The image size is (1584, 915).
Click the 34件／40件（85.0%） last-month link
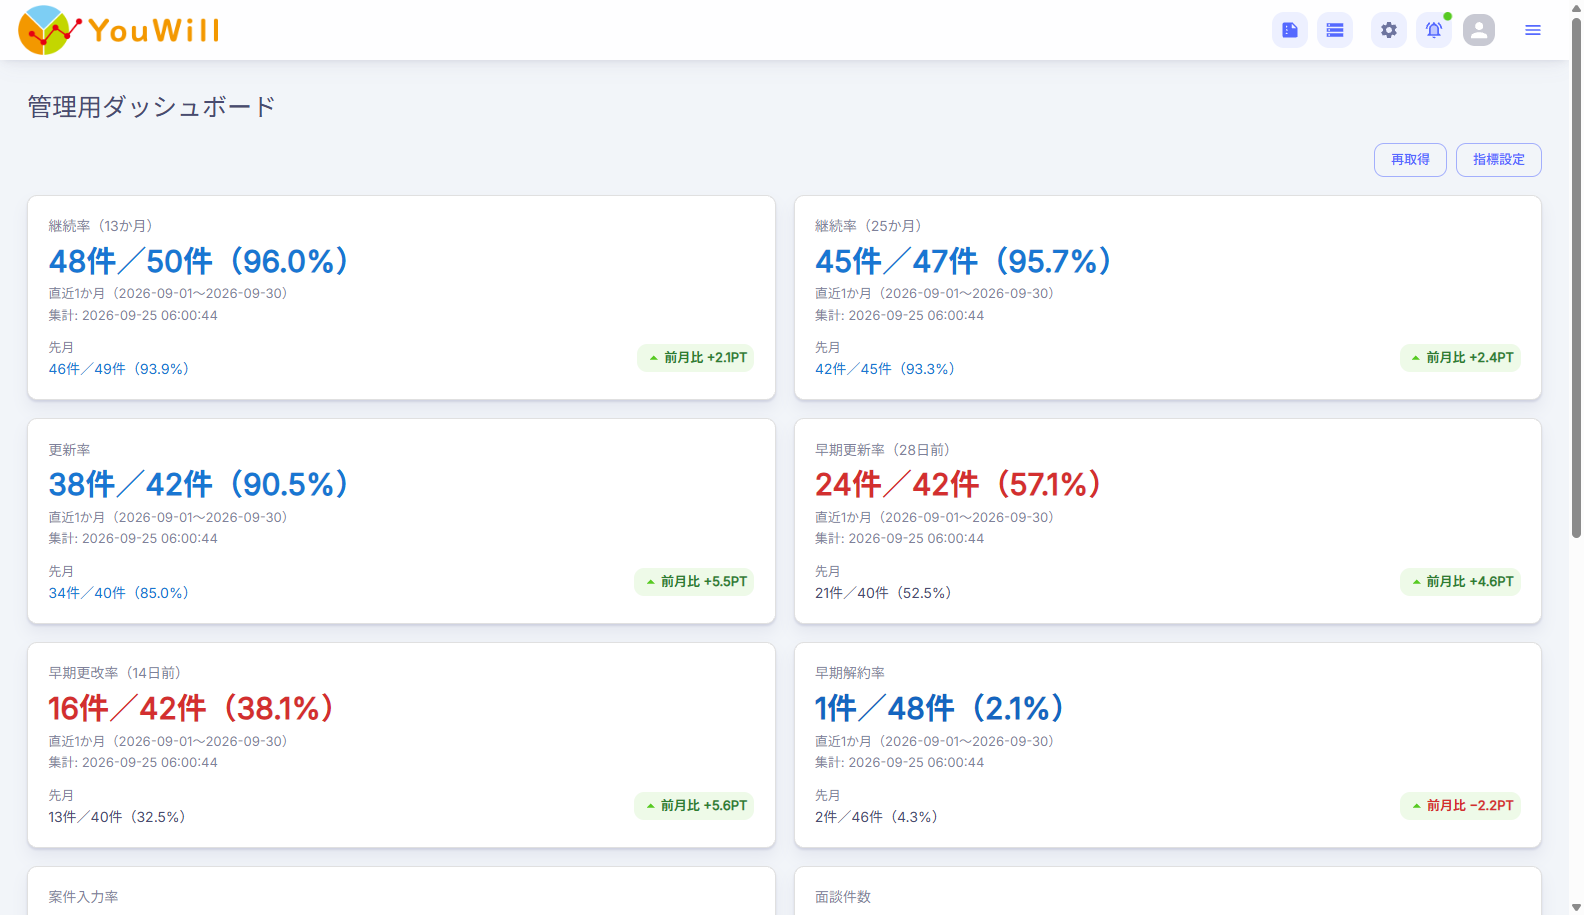(119, 593)
